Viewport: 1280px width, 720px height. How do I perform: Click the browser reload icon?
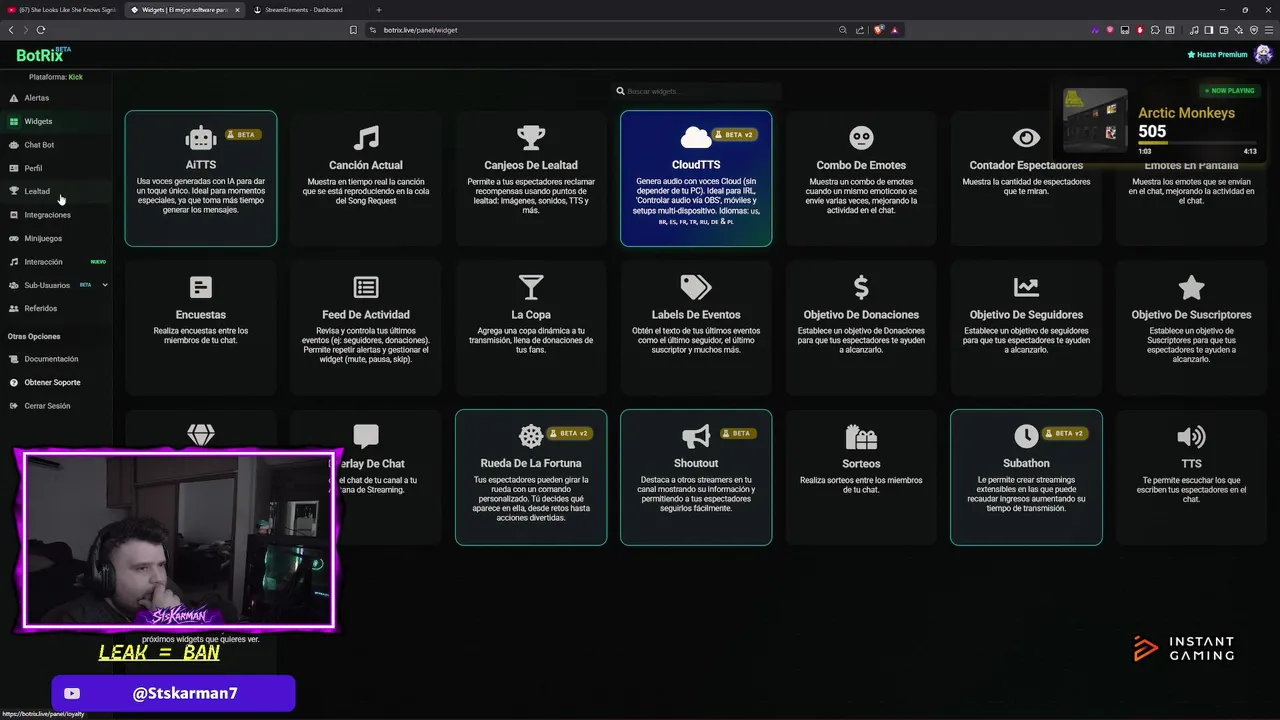point(41,30)
